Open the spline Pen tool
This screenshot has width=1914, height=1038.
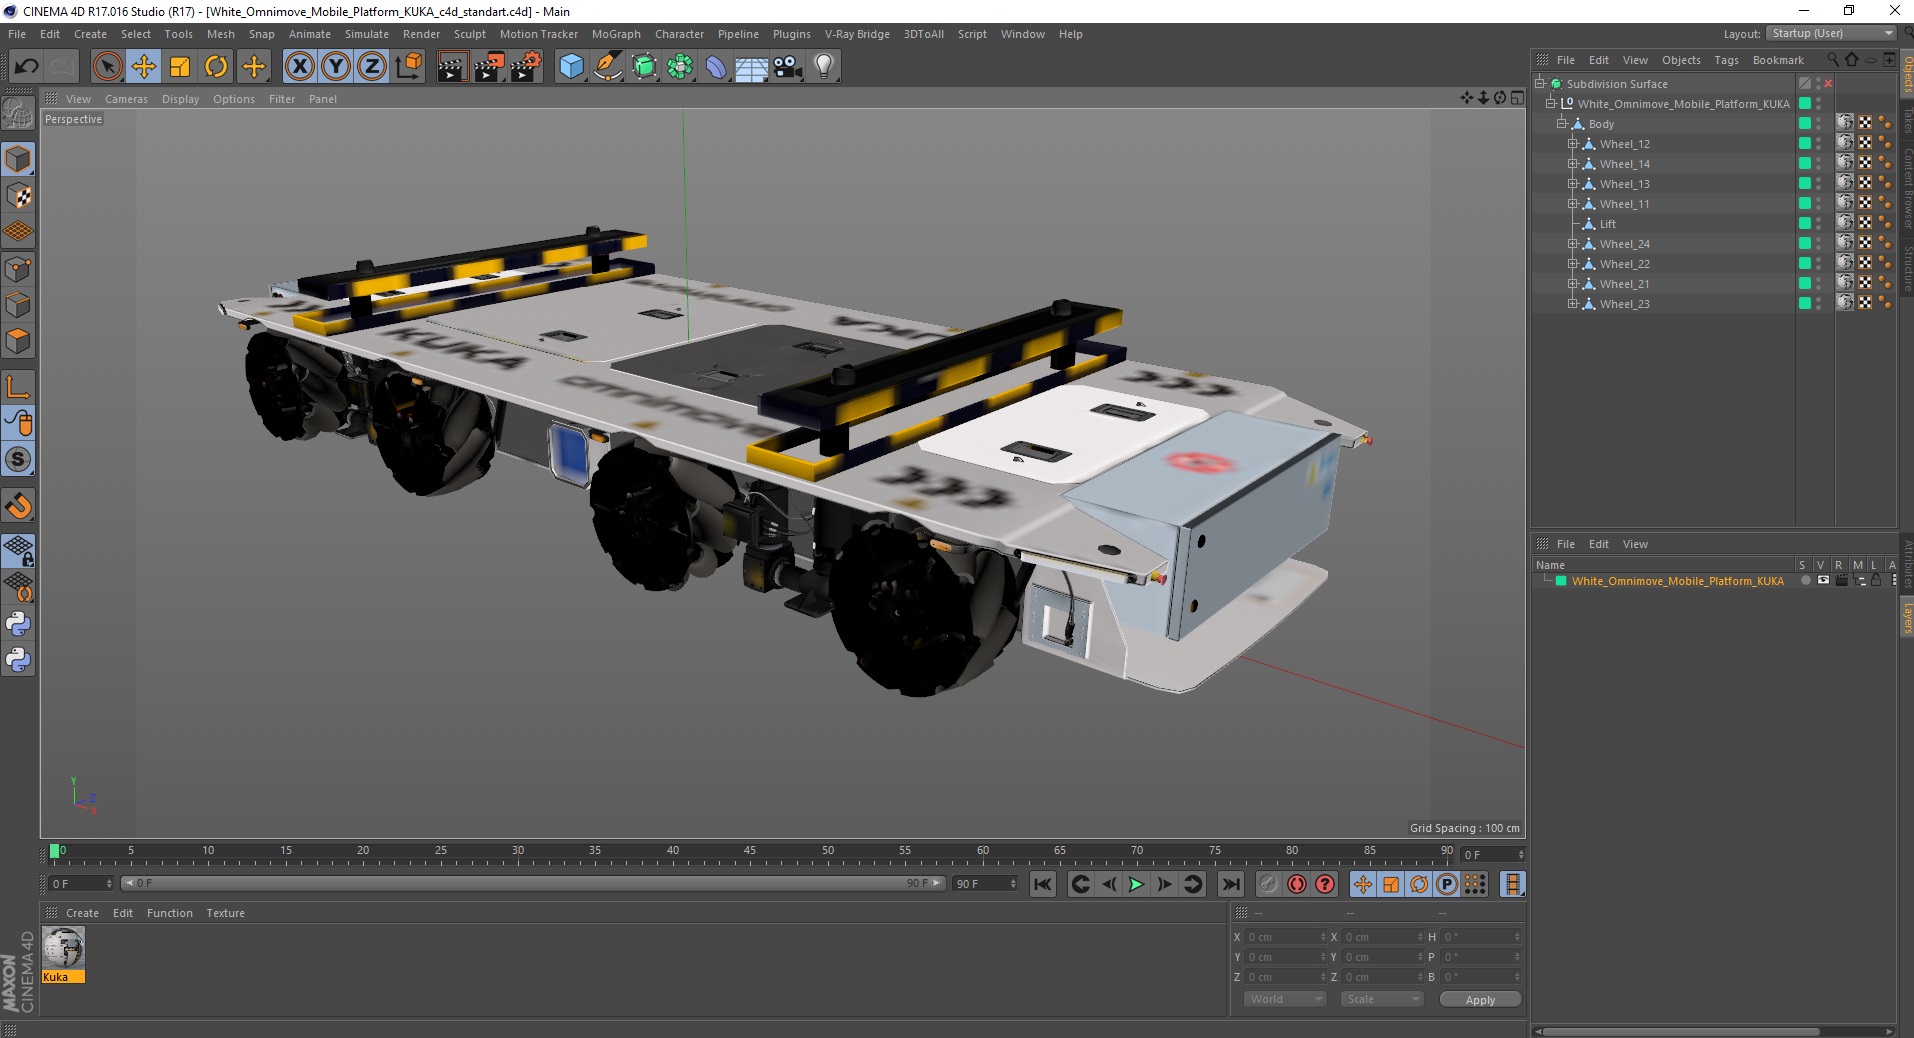tap(608, 67)
